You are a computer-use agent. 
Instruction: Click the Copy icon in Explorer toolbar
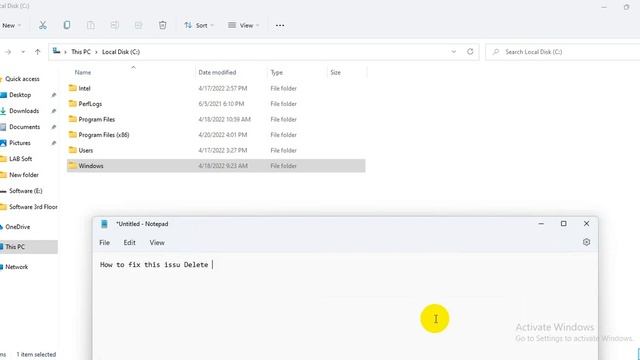pos(67,25)
